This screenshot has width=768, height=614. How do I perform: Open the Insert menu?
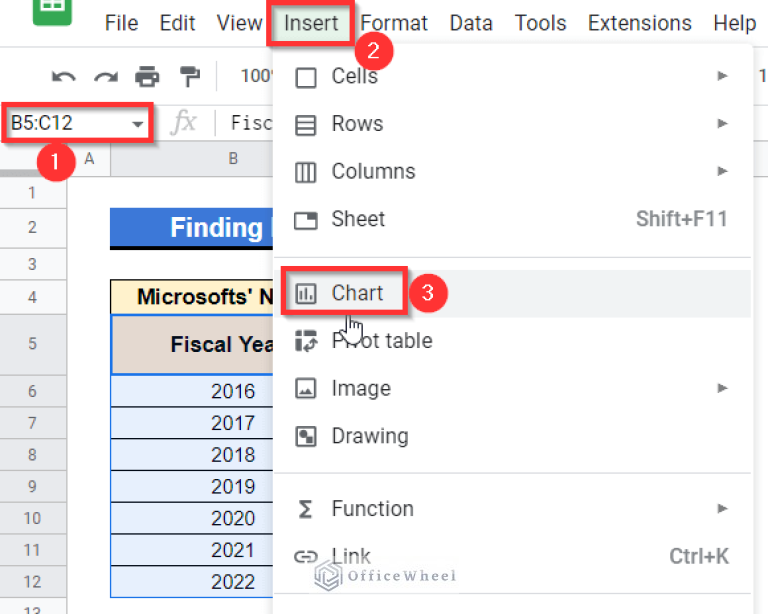pyautogui.click(x=311, y=23)
